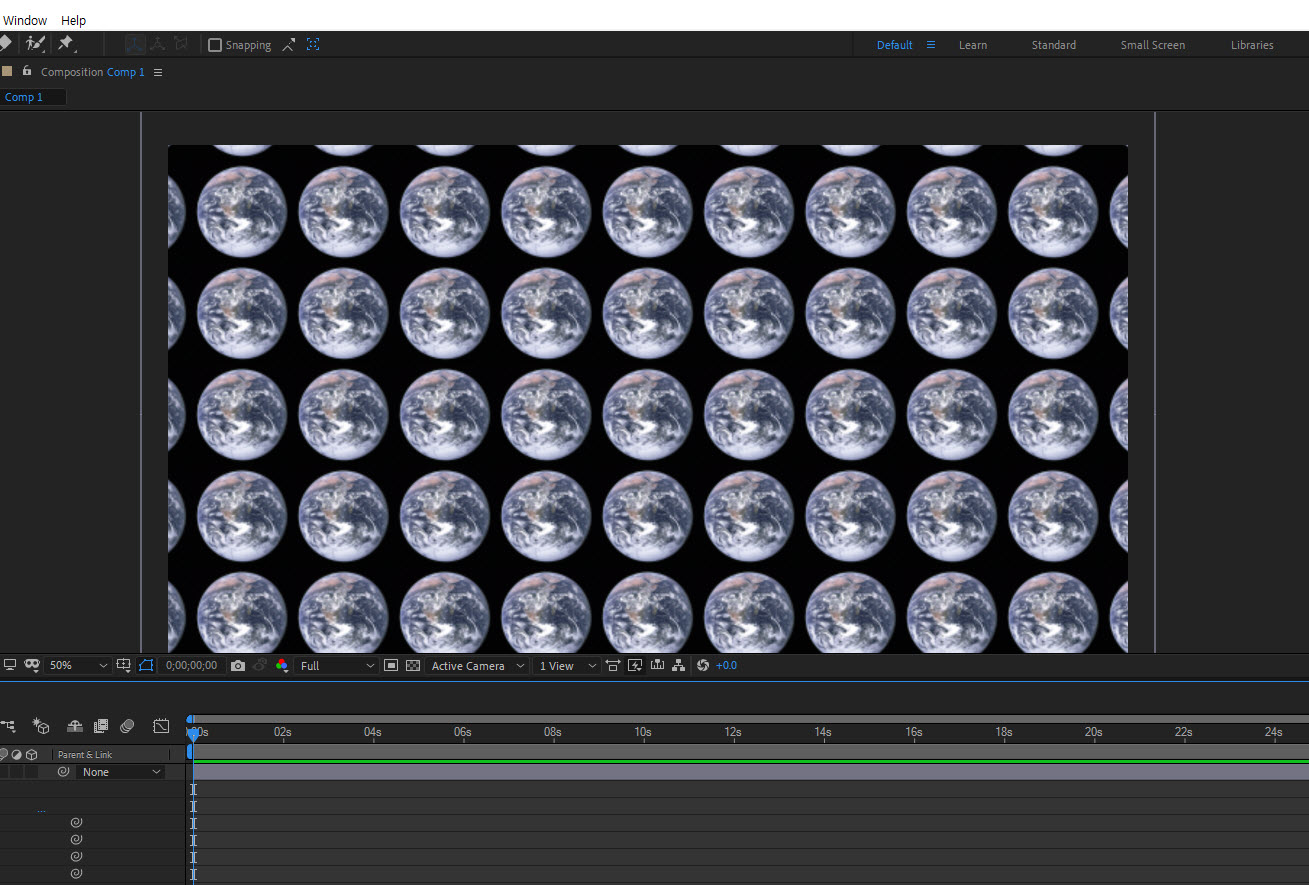
Task: Switch to the Learn workspace
Action: [x=973, y=45]
